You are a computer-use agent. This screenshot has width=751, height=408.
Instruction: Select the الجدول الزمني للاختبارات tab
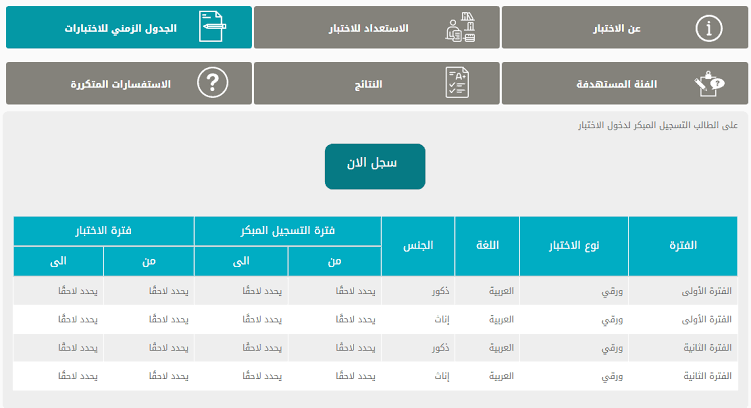(x=129, y=27)
